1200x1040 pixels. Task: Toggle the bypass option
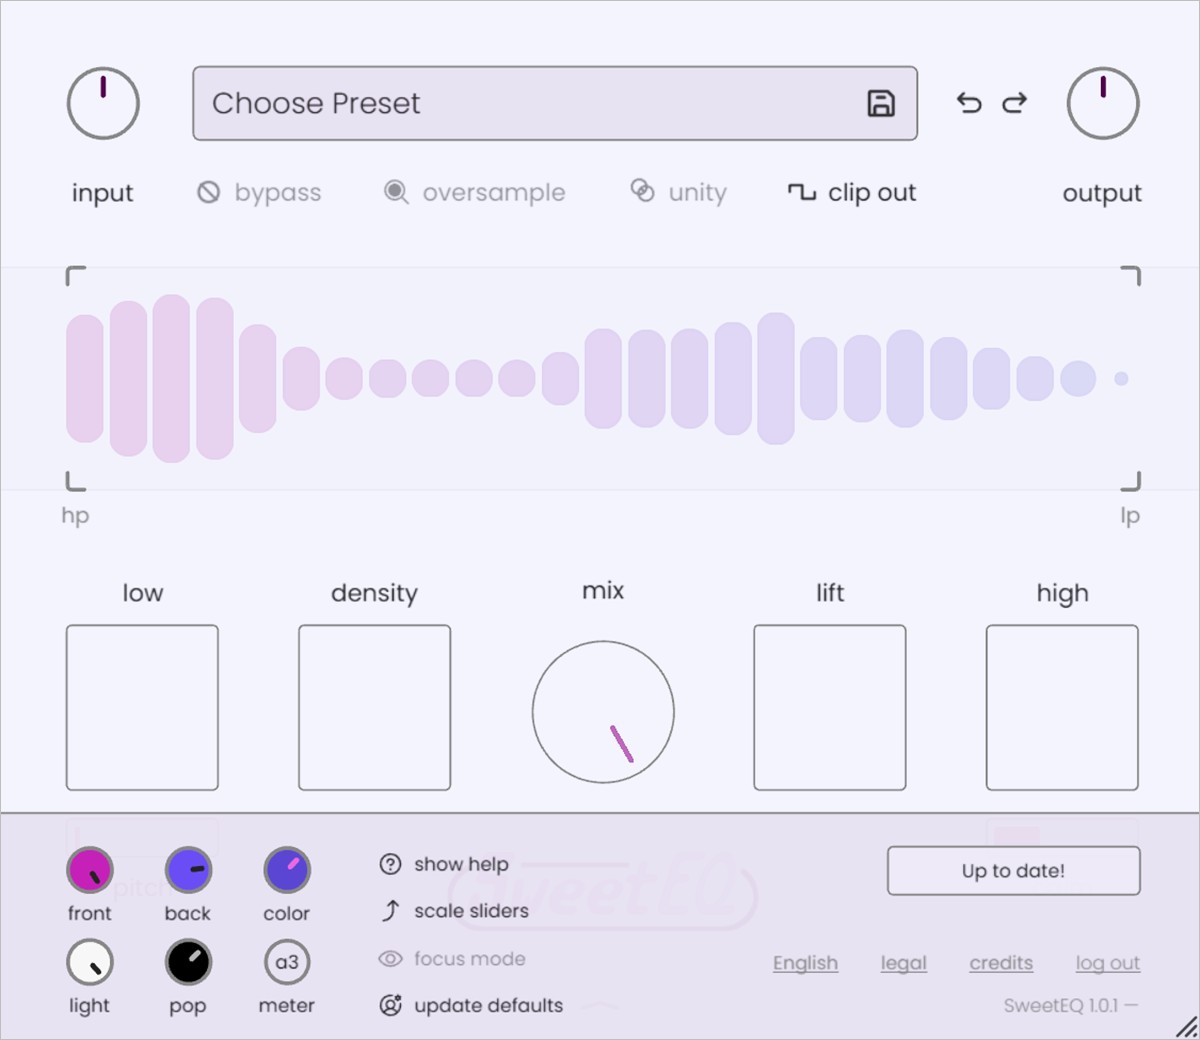(259, 192)
